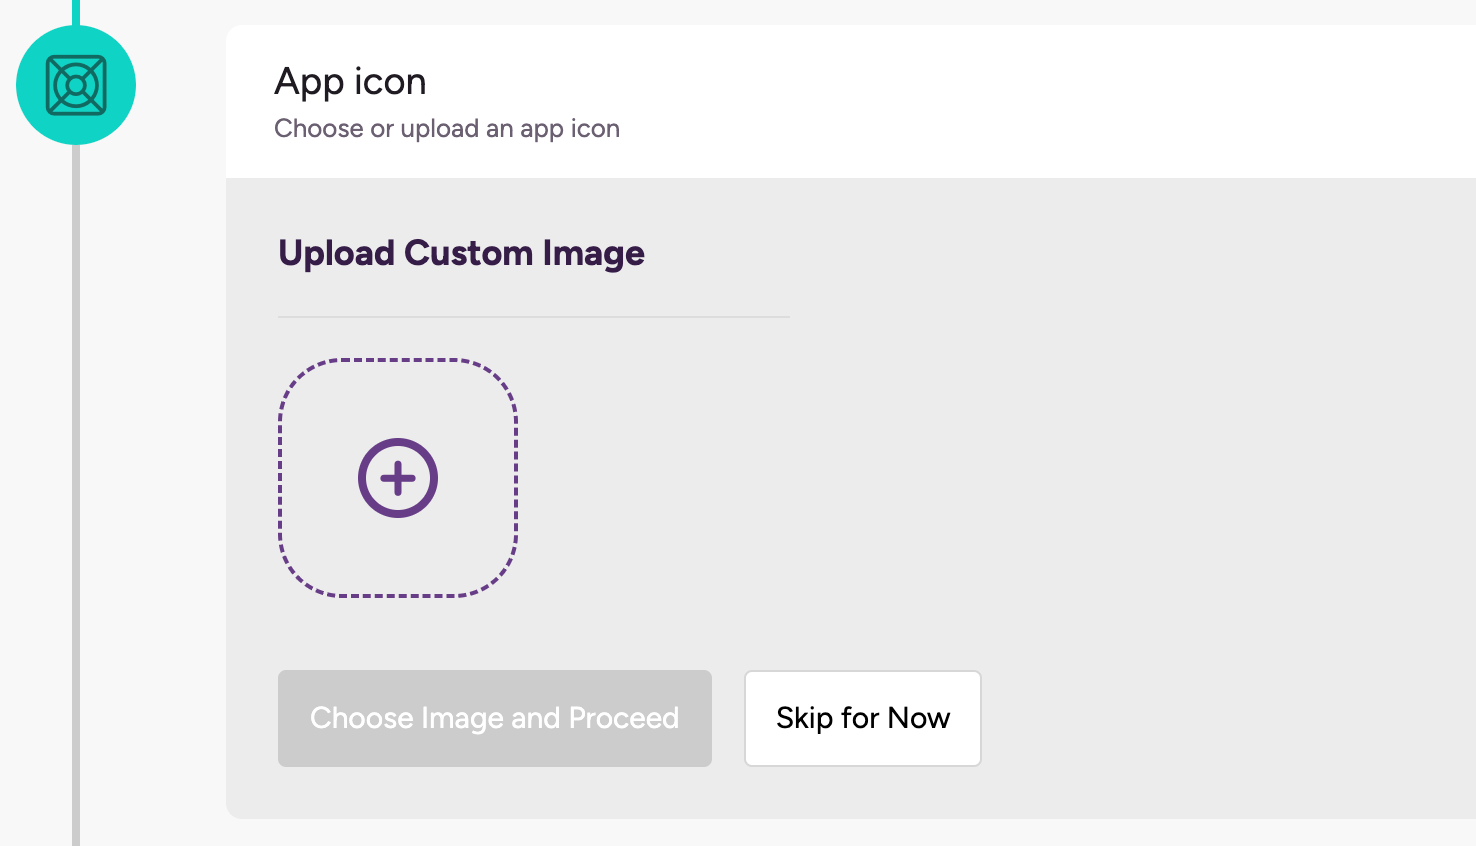Select the Upload Custom Image heading
Image resolution: width=1476 pixels, height=846 pixels.
click(461, 253)
